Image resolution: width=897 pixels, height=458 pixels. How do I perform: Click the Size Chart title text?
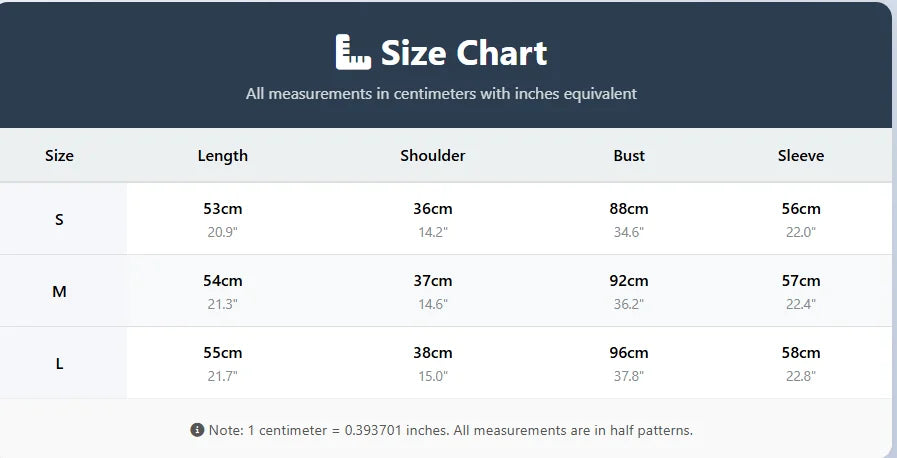pos(464,53)
